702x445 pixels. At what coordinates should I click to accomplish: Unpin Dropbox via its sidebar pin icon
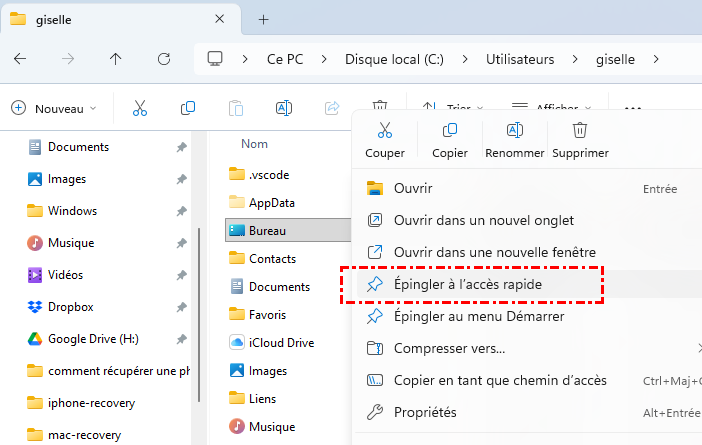(181, 307)
